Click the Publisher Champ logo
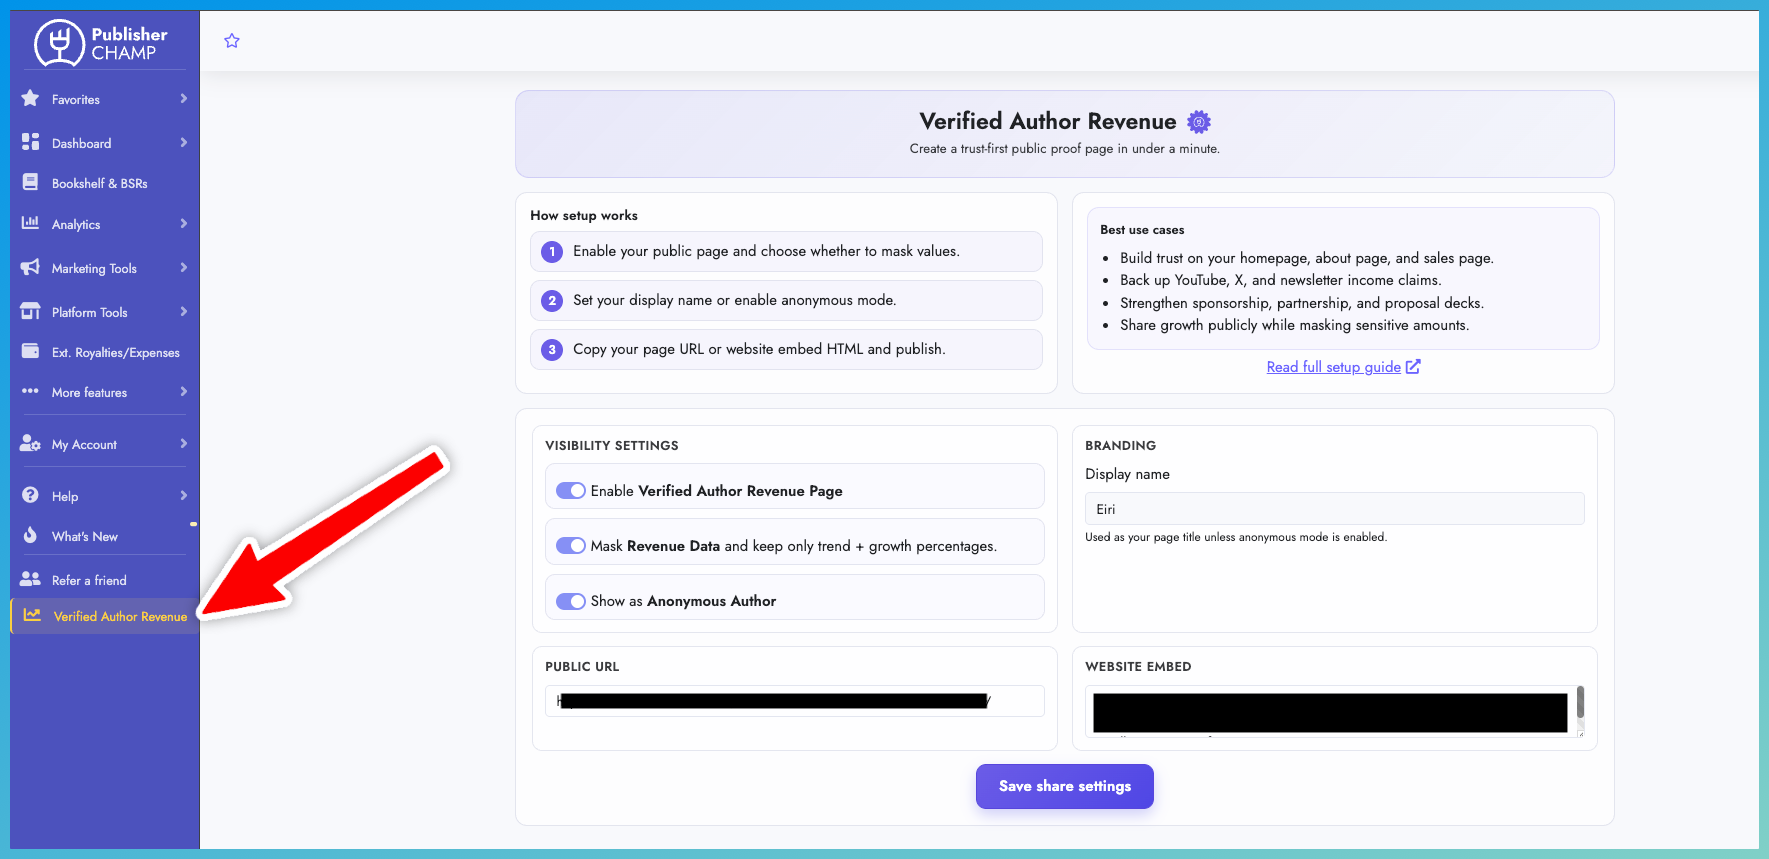 click(100, 43)
